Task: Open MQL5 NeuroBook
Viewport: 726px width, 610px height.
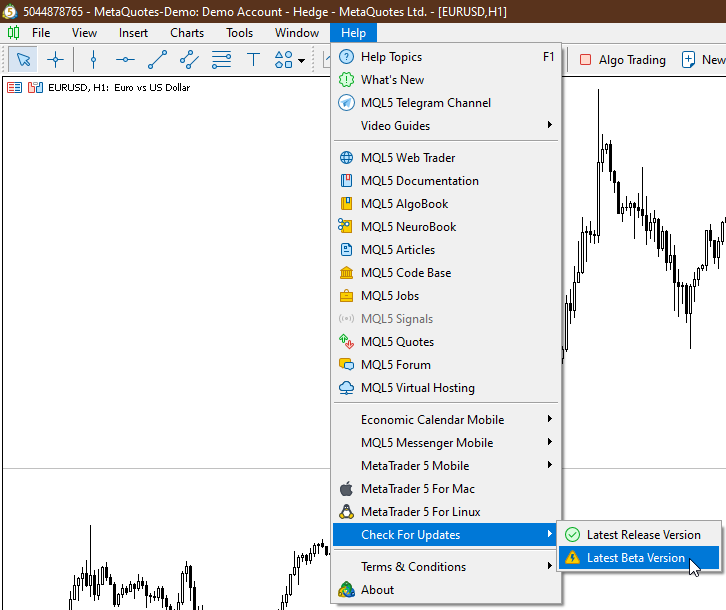Action: [446, 226]
